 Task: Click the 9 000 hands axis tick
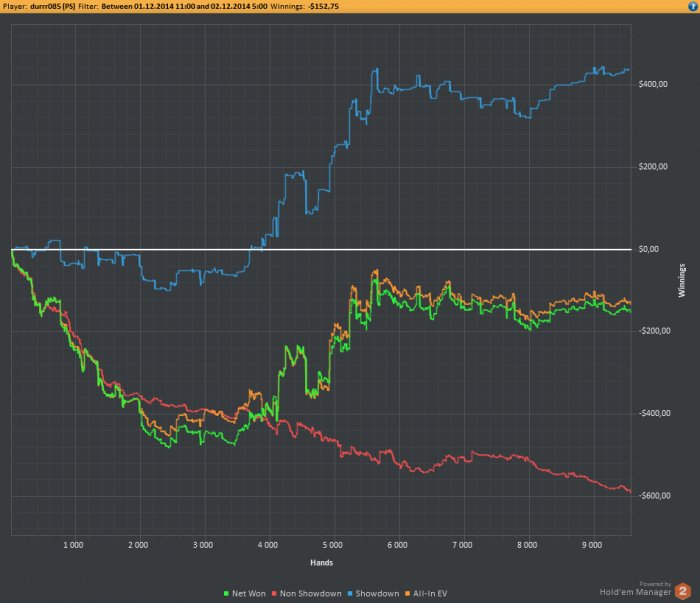(x=592, y=545)
